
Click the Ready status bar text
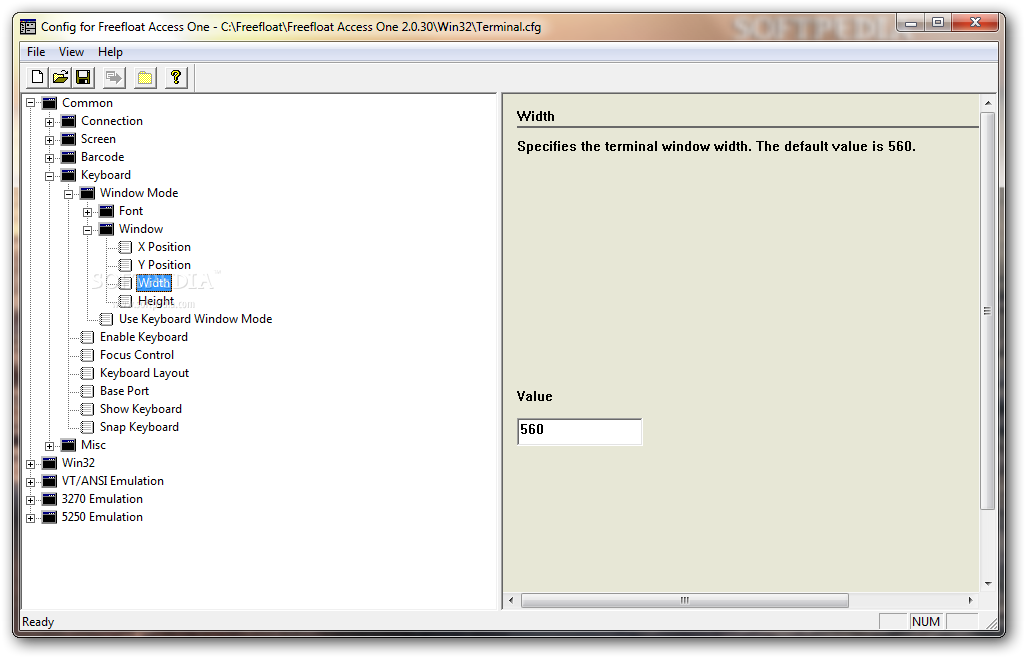click(38, 622)
